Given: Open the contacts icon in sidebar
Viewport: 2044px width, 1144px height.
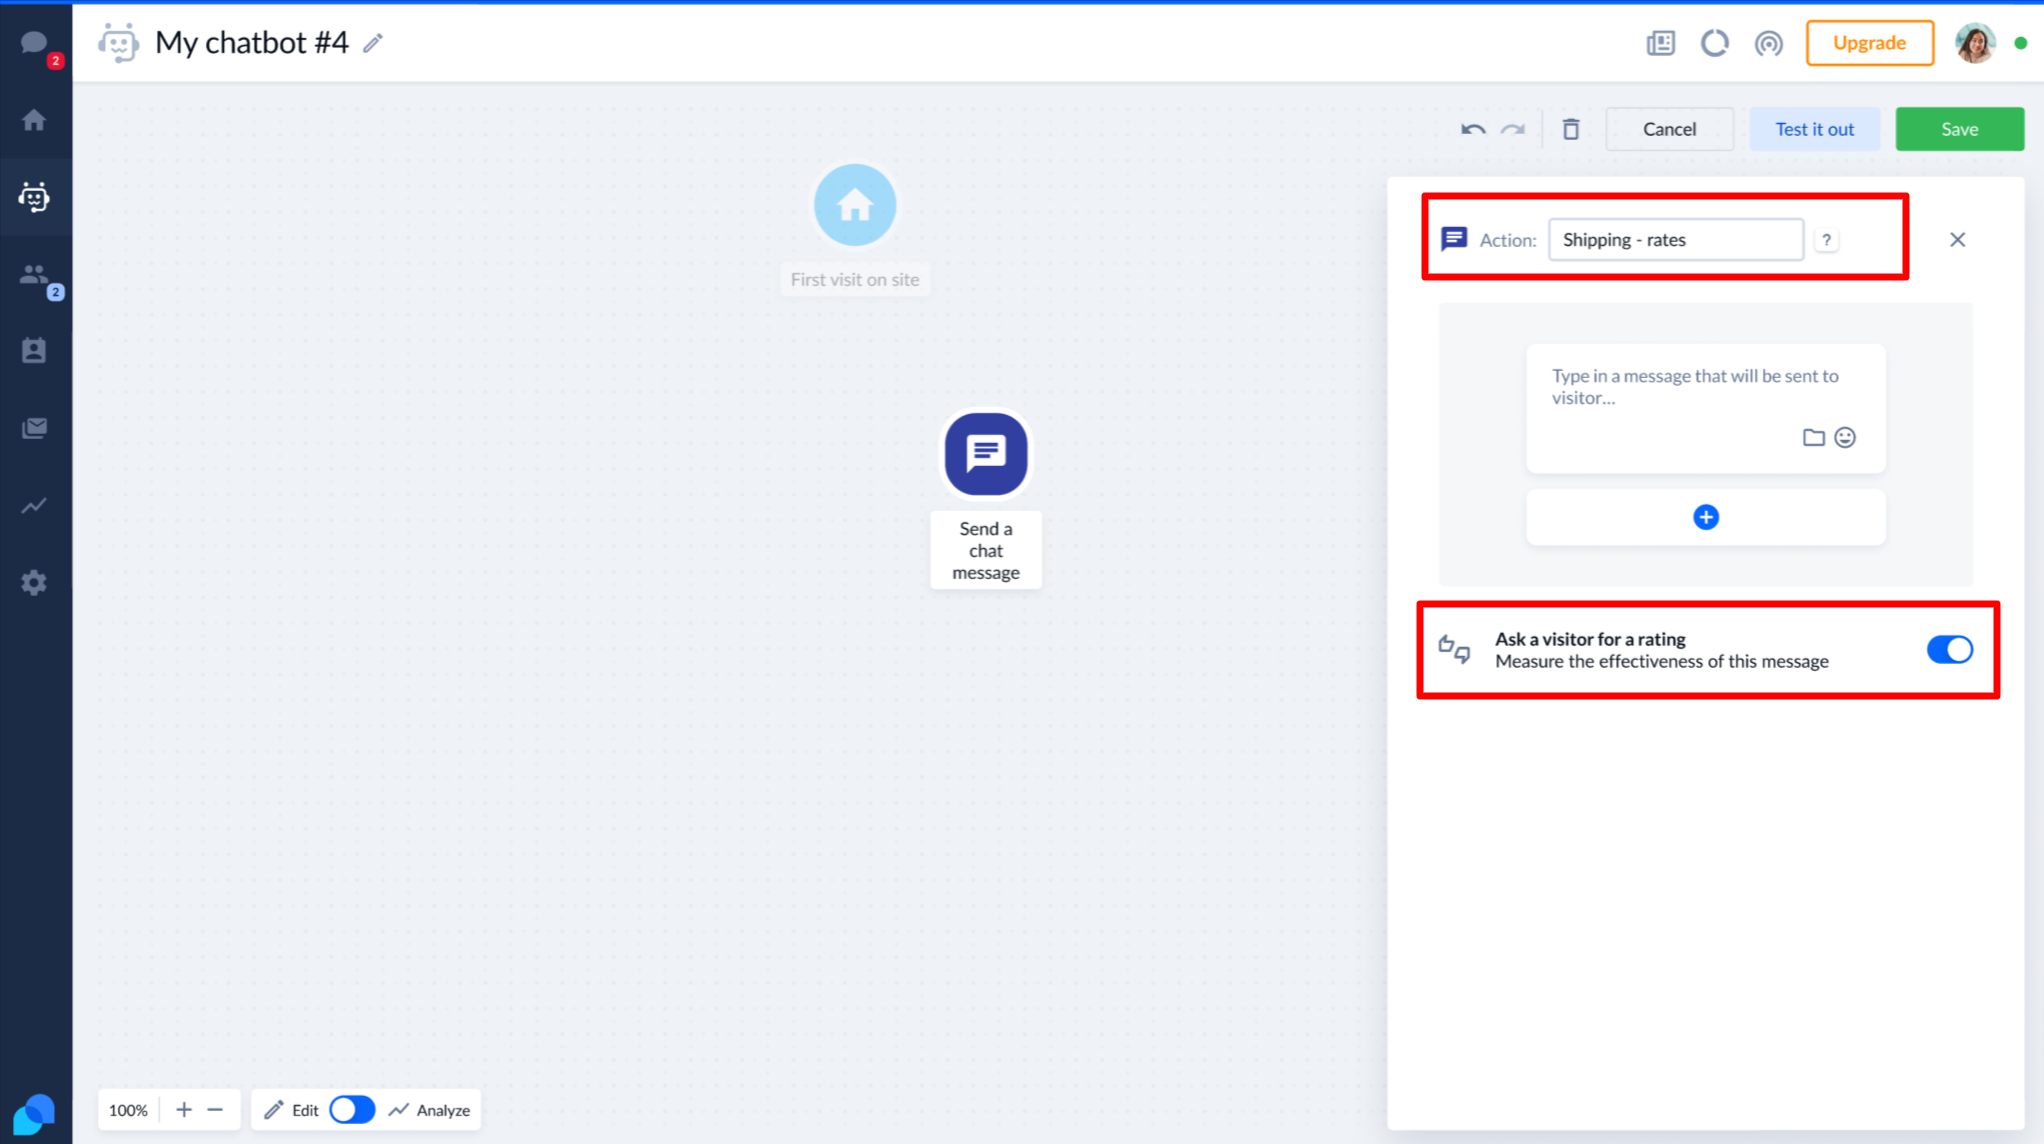Looking at the screenshot, I should 34,351.
